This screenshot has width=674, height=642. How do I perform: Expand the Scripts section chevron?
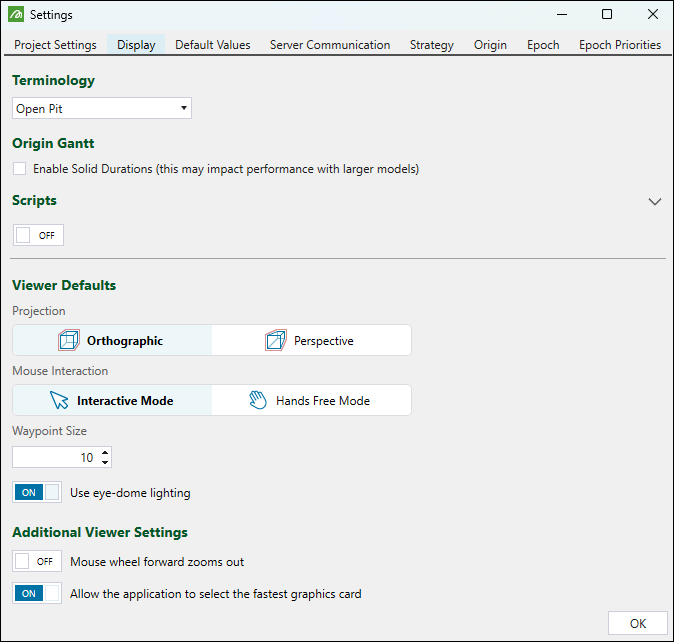(655, 201)
